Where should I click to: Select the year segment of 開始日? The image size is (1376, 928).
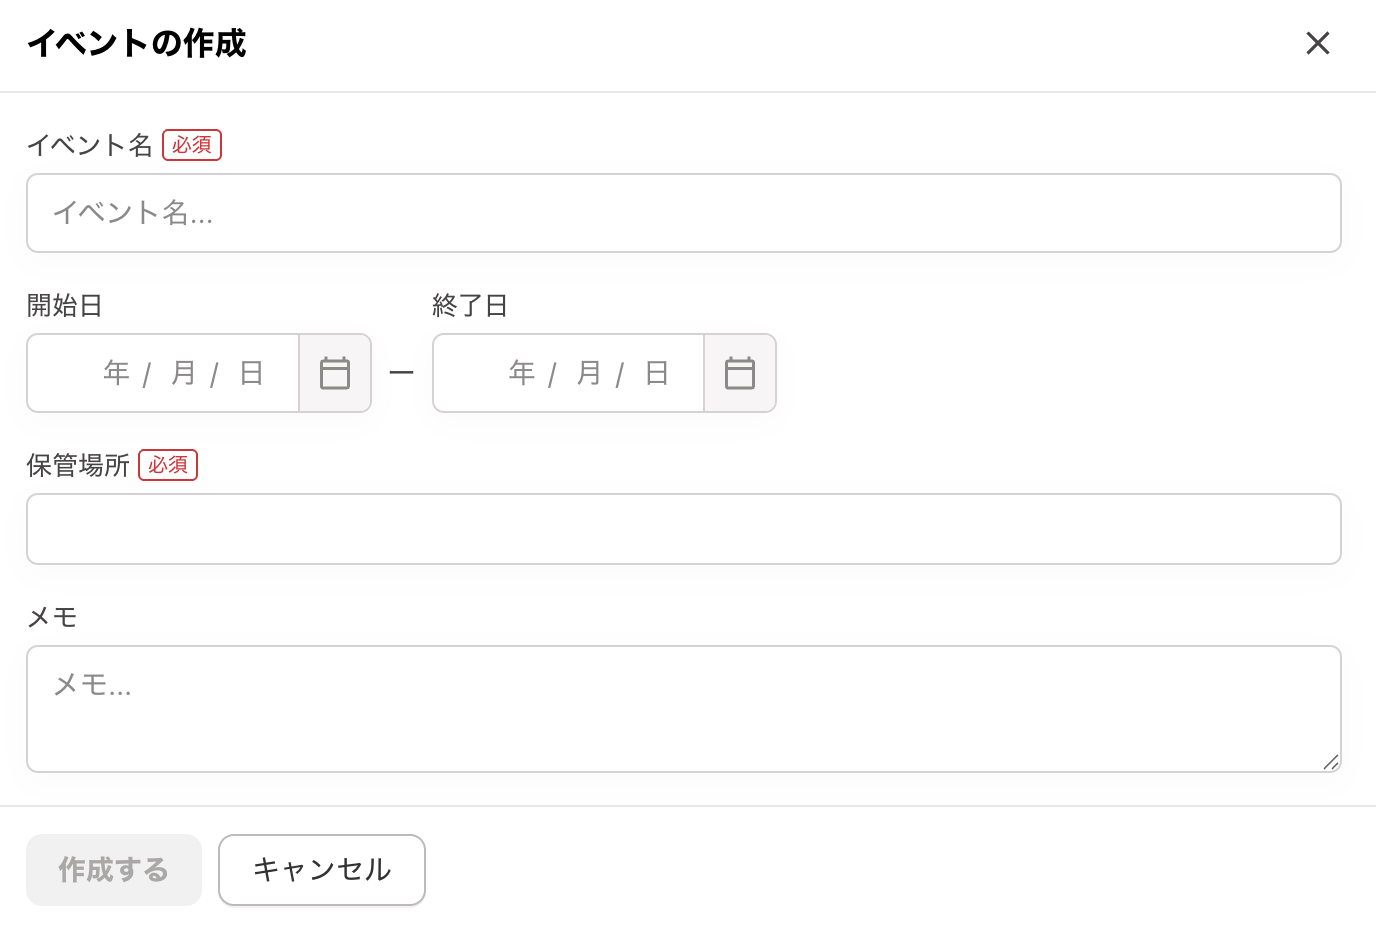click(117, 373)
